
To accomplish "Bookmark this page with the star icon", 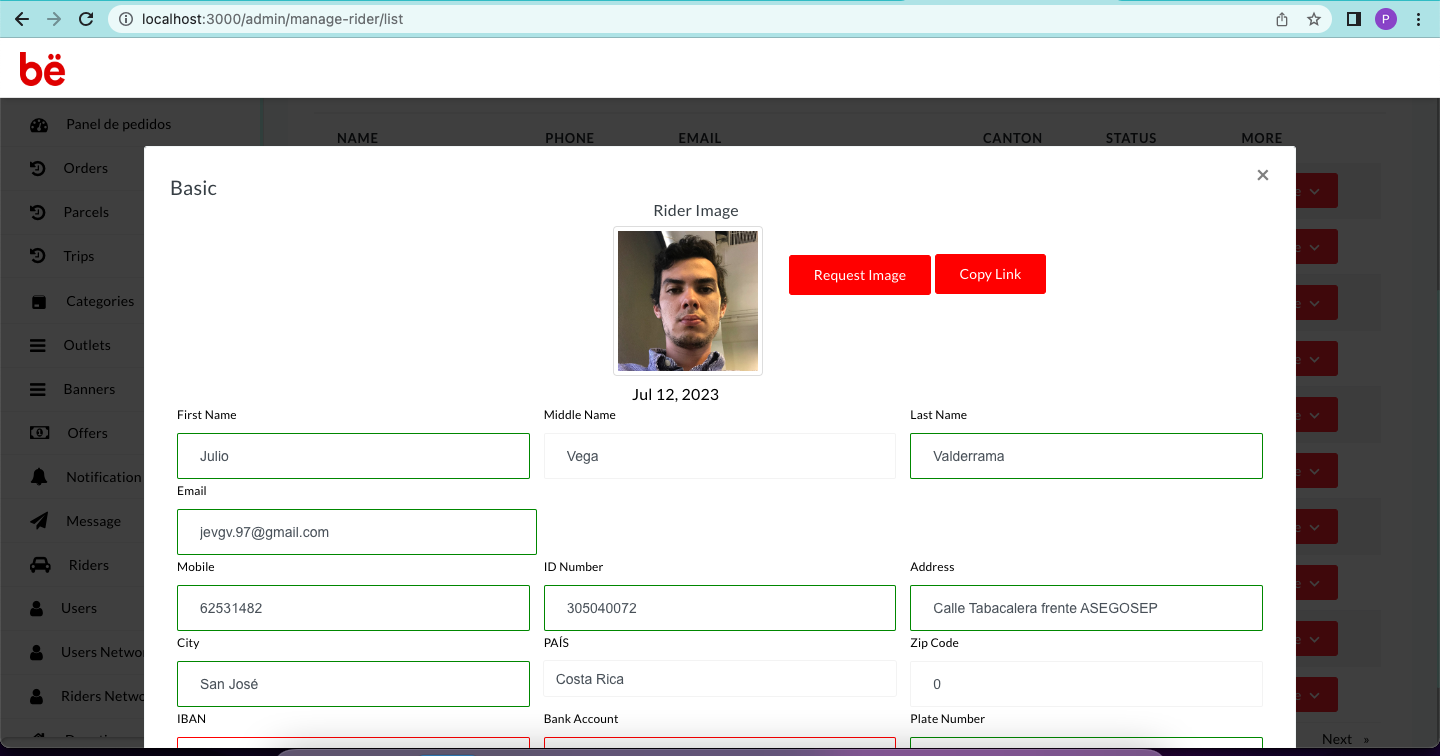I will click(x=1314, y=19).
